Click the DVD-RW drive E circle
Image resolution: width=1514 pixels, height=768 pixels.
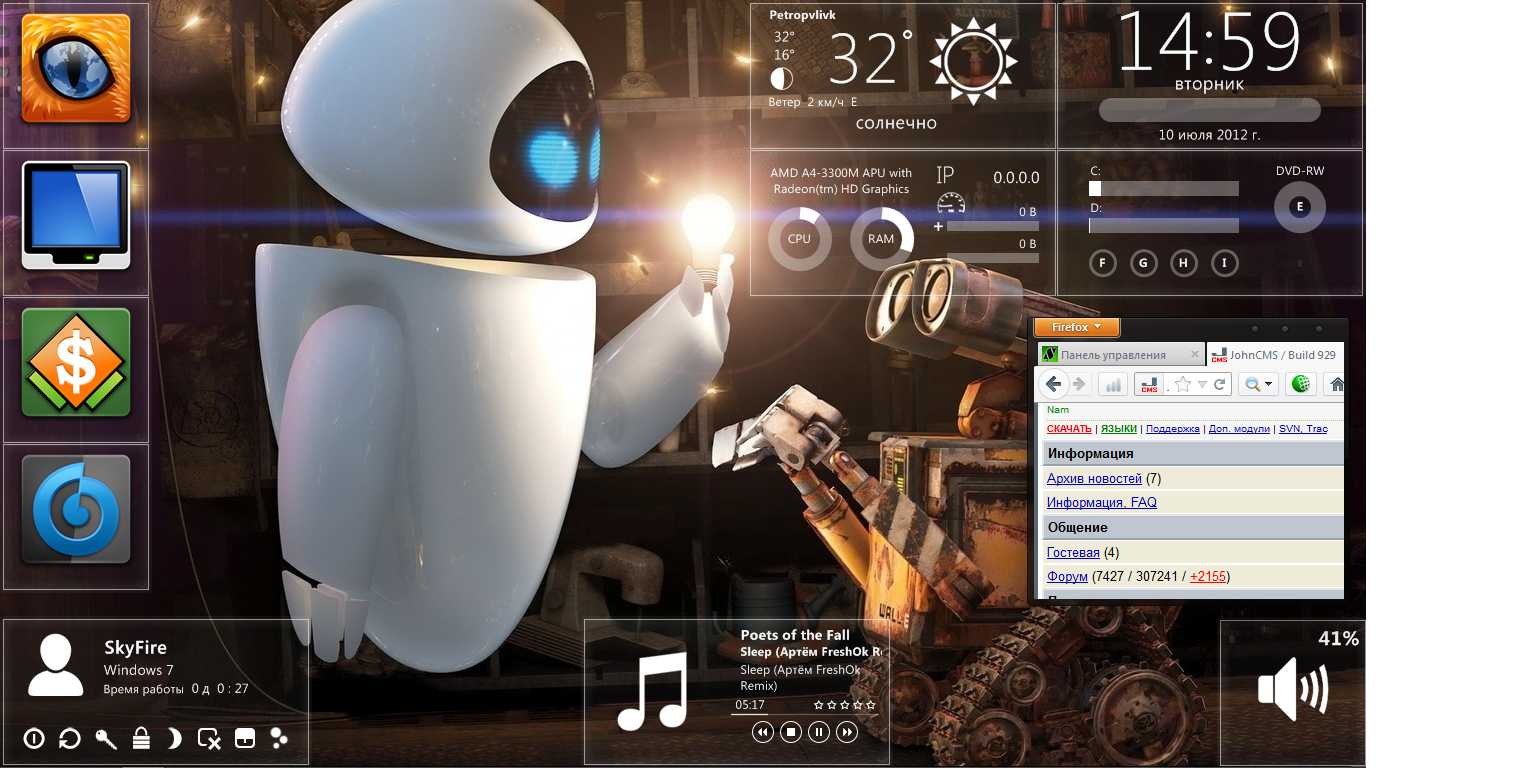pos(1299,207)
